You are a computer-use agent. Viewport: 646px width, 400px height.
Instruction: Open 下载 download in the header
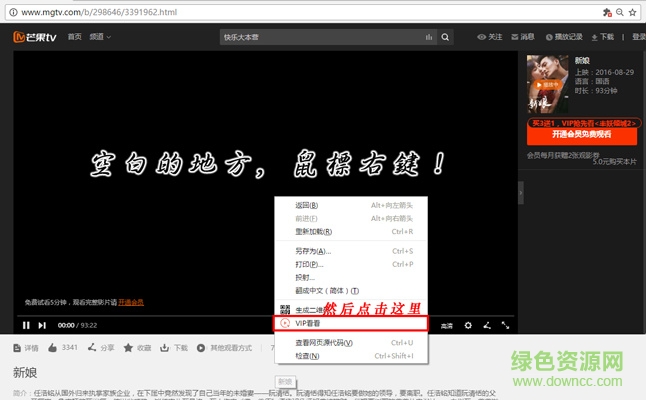[603, 37]
